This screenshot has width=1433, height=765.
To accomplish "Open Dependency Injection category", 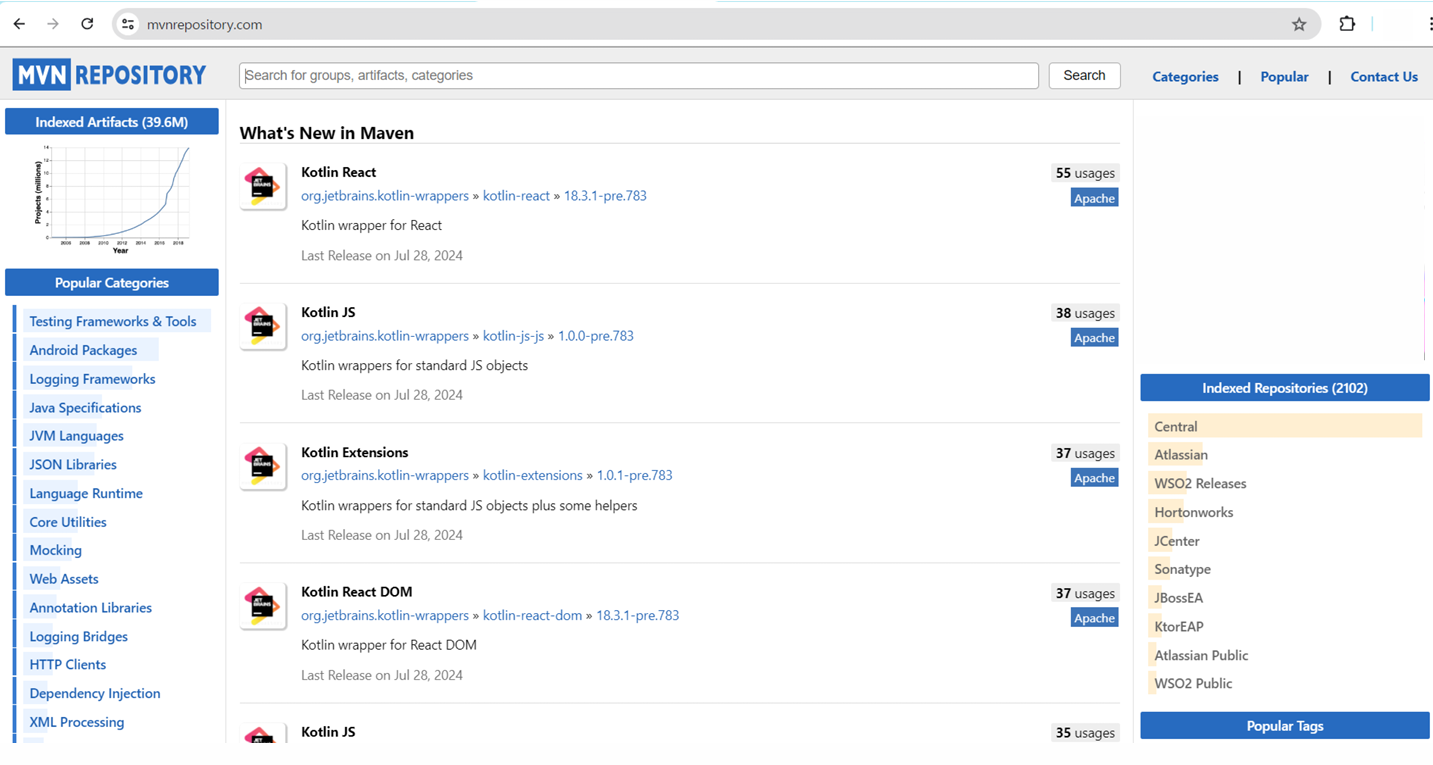I will pos(95,693).
